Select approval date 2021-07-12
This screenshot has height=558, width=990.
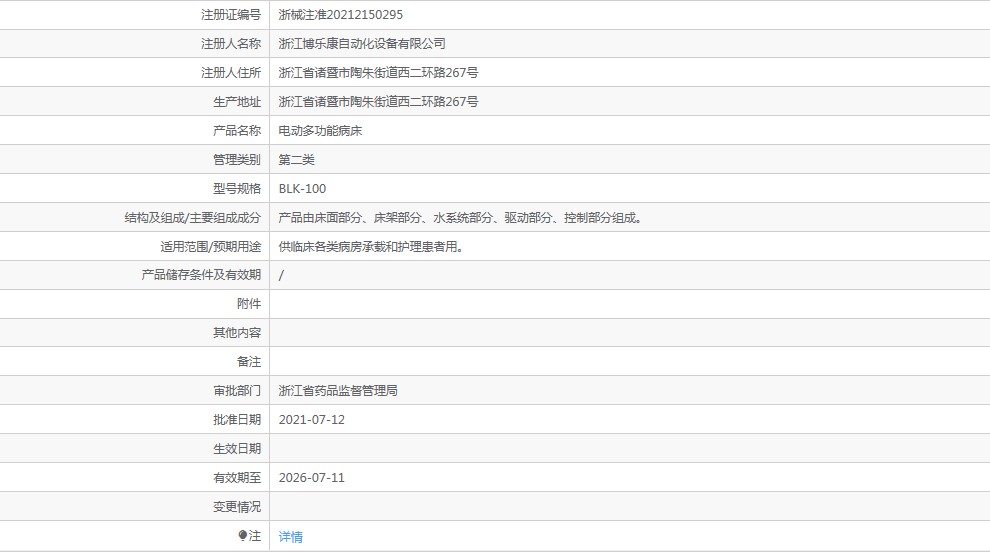click(311, 420)
